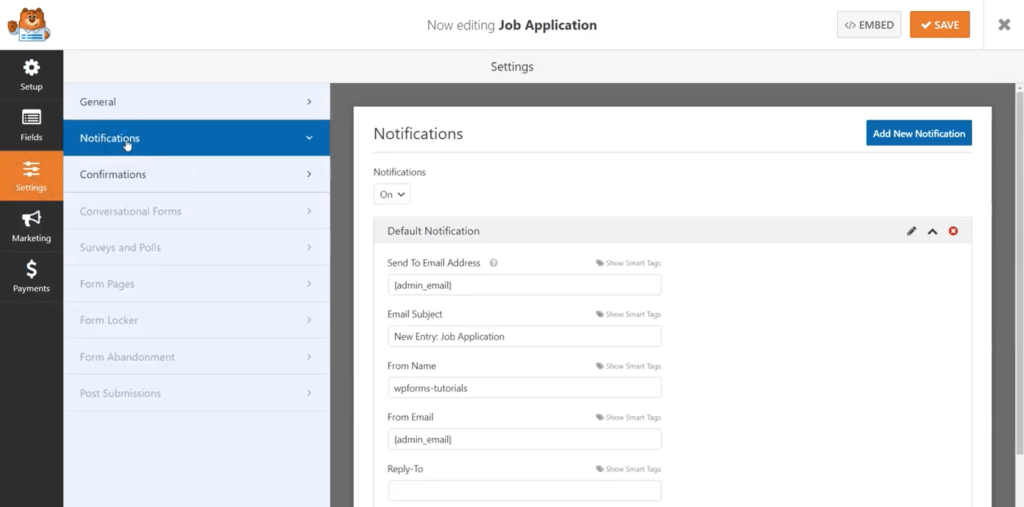Click the Notifications panel heading
The height and width of the screenshot is (507, 1024).
click(x=418, y=134)
